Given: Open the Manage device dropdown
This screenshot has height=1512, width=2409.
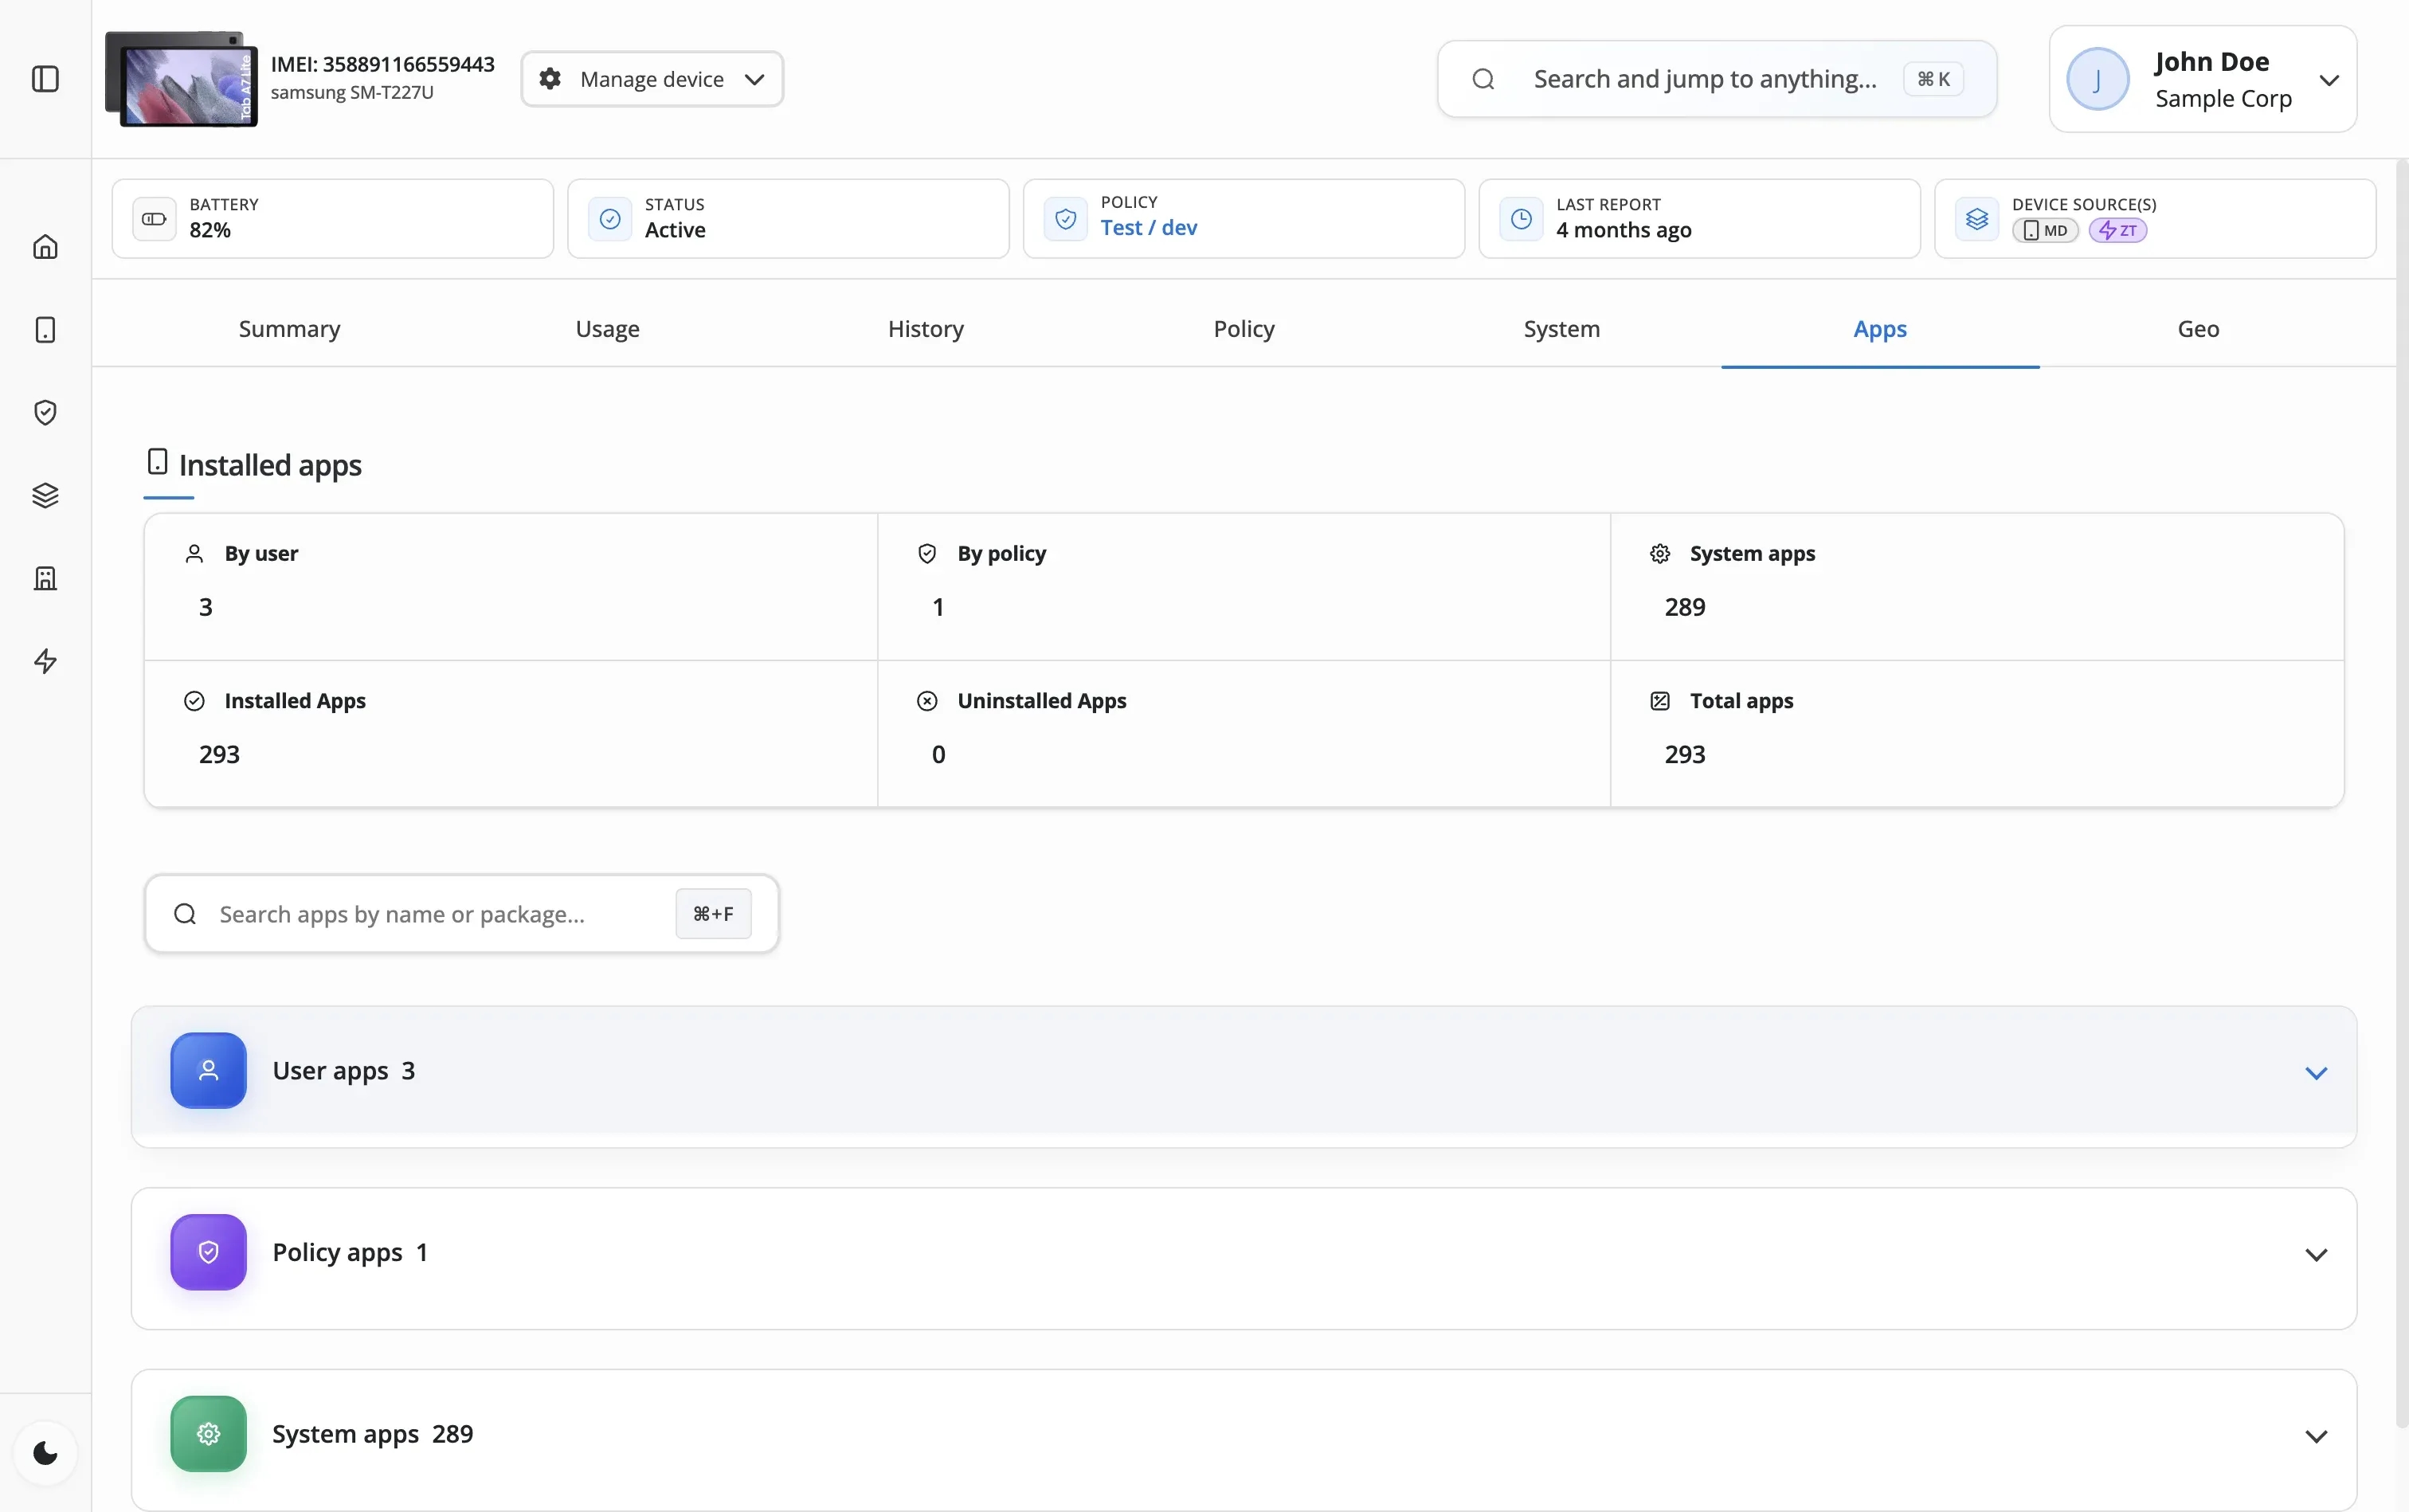Looking at the screenshot, I should (x=652, y=79).
